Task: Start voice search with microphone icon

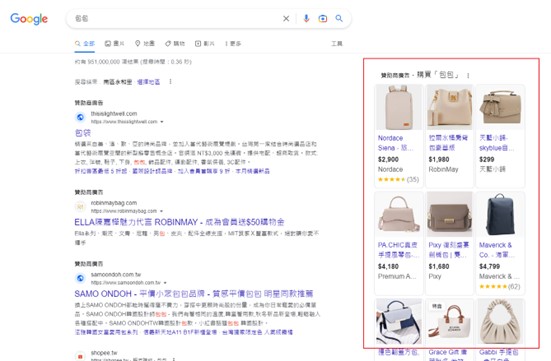Action: (306, 19)
